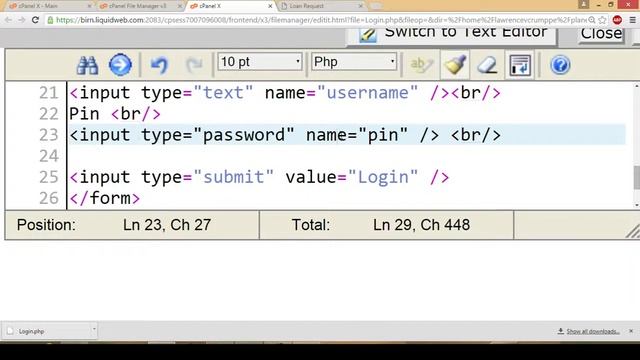Switch to the cPanel X - Main tab
Viewport: 640px width, 360px height.
pos(48,6)
